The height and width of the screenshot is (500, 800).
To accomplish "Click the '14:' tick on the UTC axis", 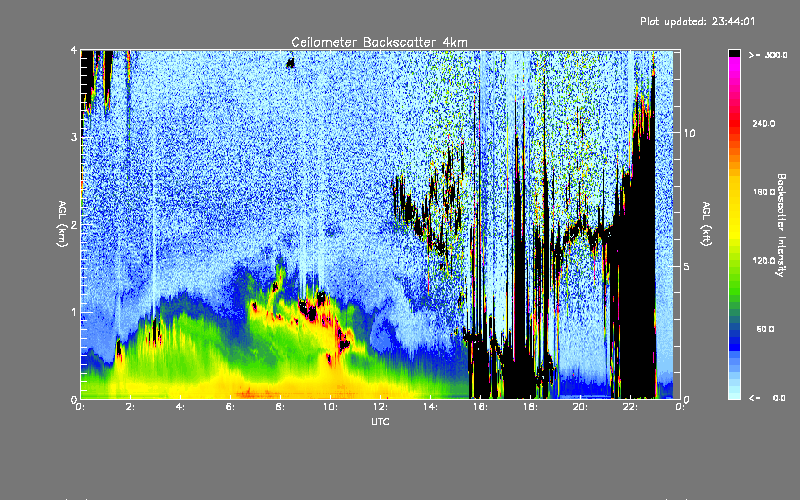I will click(x=430, y=407).
